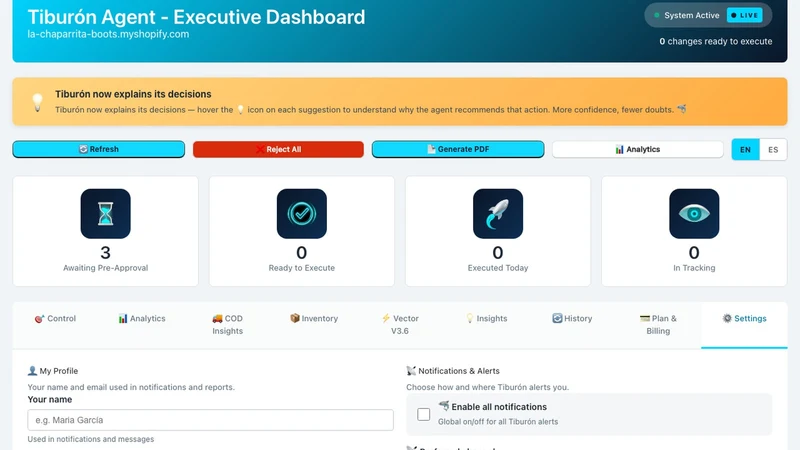The width and height of the screenshot is (800, 450).
Task: Switch language to EN
Action: 745,149
